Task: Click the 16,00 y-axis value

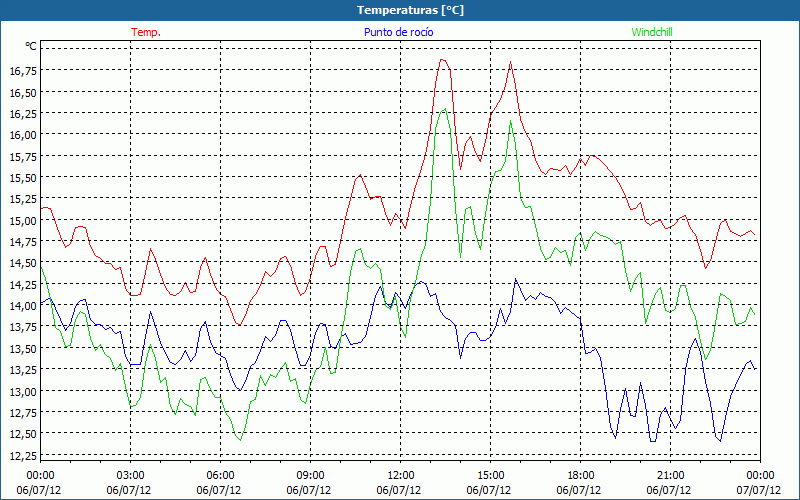Action: coord(23,135)
